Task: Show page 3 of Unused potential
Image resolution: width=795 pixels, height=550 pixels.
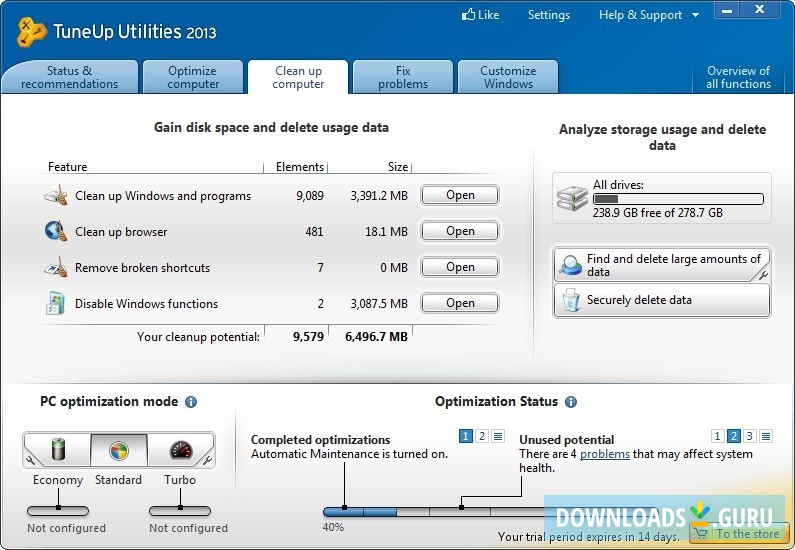Action: tap(749, 436)
